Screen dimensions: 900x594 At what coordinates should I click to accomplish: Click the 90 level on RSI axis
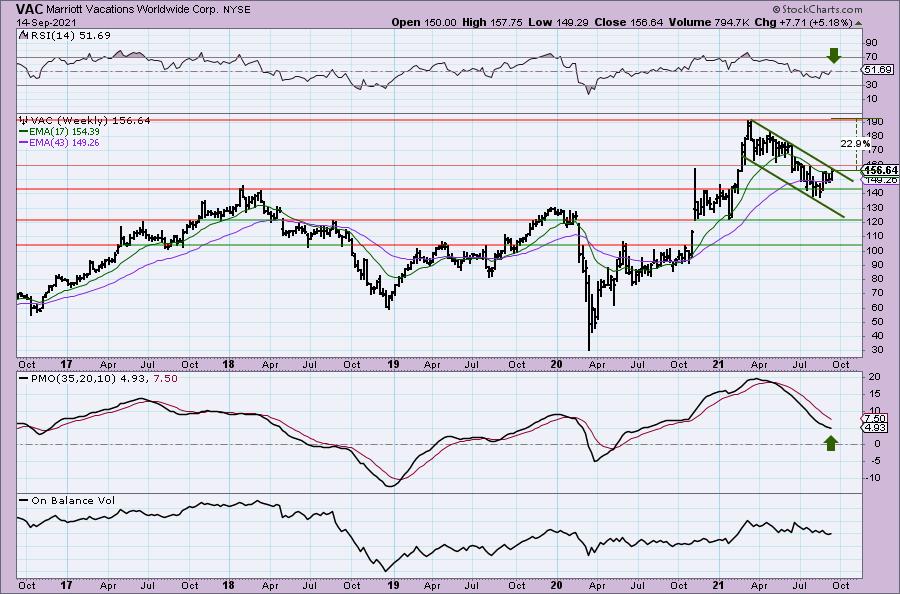pos(871,42)
